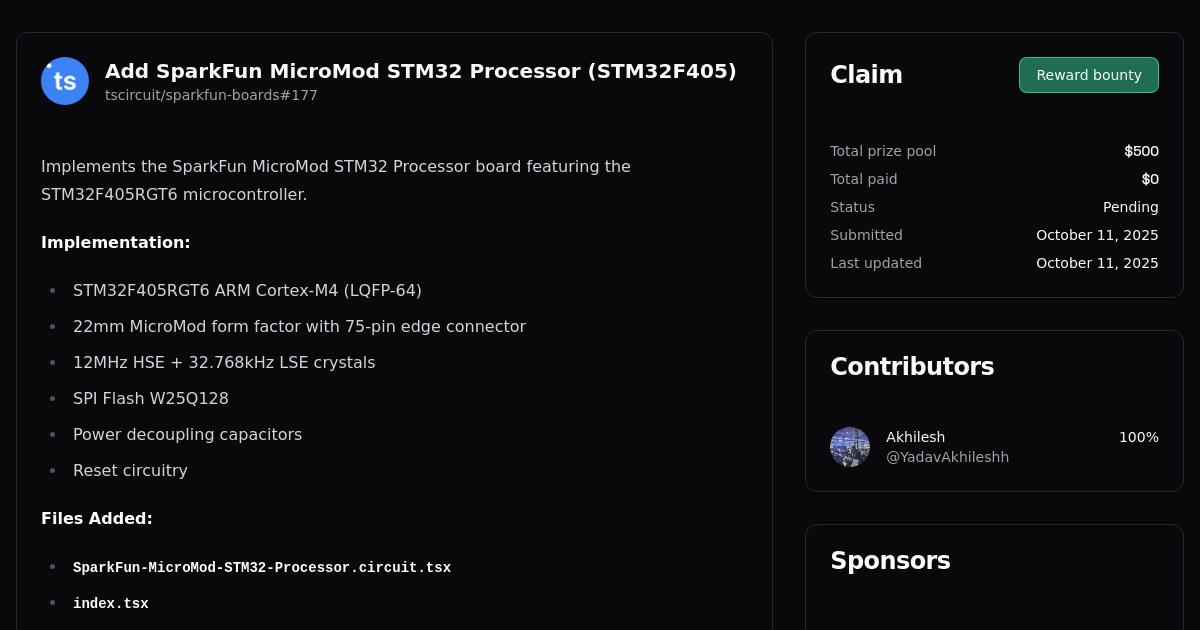Select the green Reward bounty button icon area
This screenshot has width=1200, height=630.
click(x=1088, y=74)
